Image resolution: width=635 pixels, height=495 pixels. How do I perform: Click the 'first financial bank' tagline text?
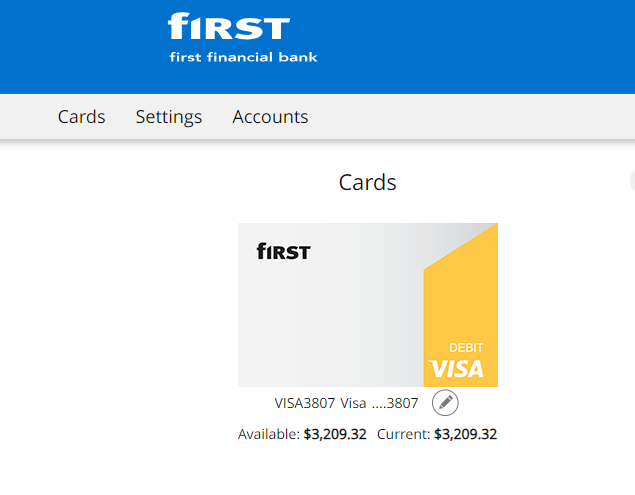coord(243,57)
